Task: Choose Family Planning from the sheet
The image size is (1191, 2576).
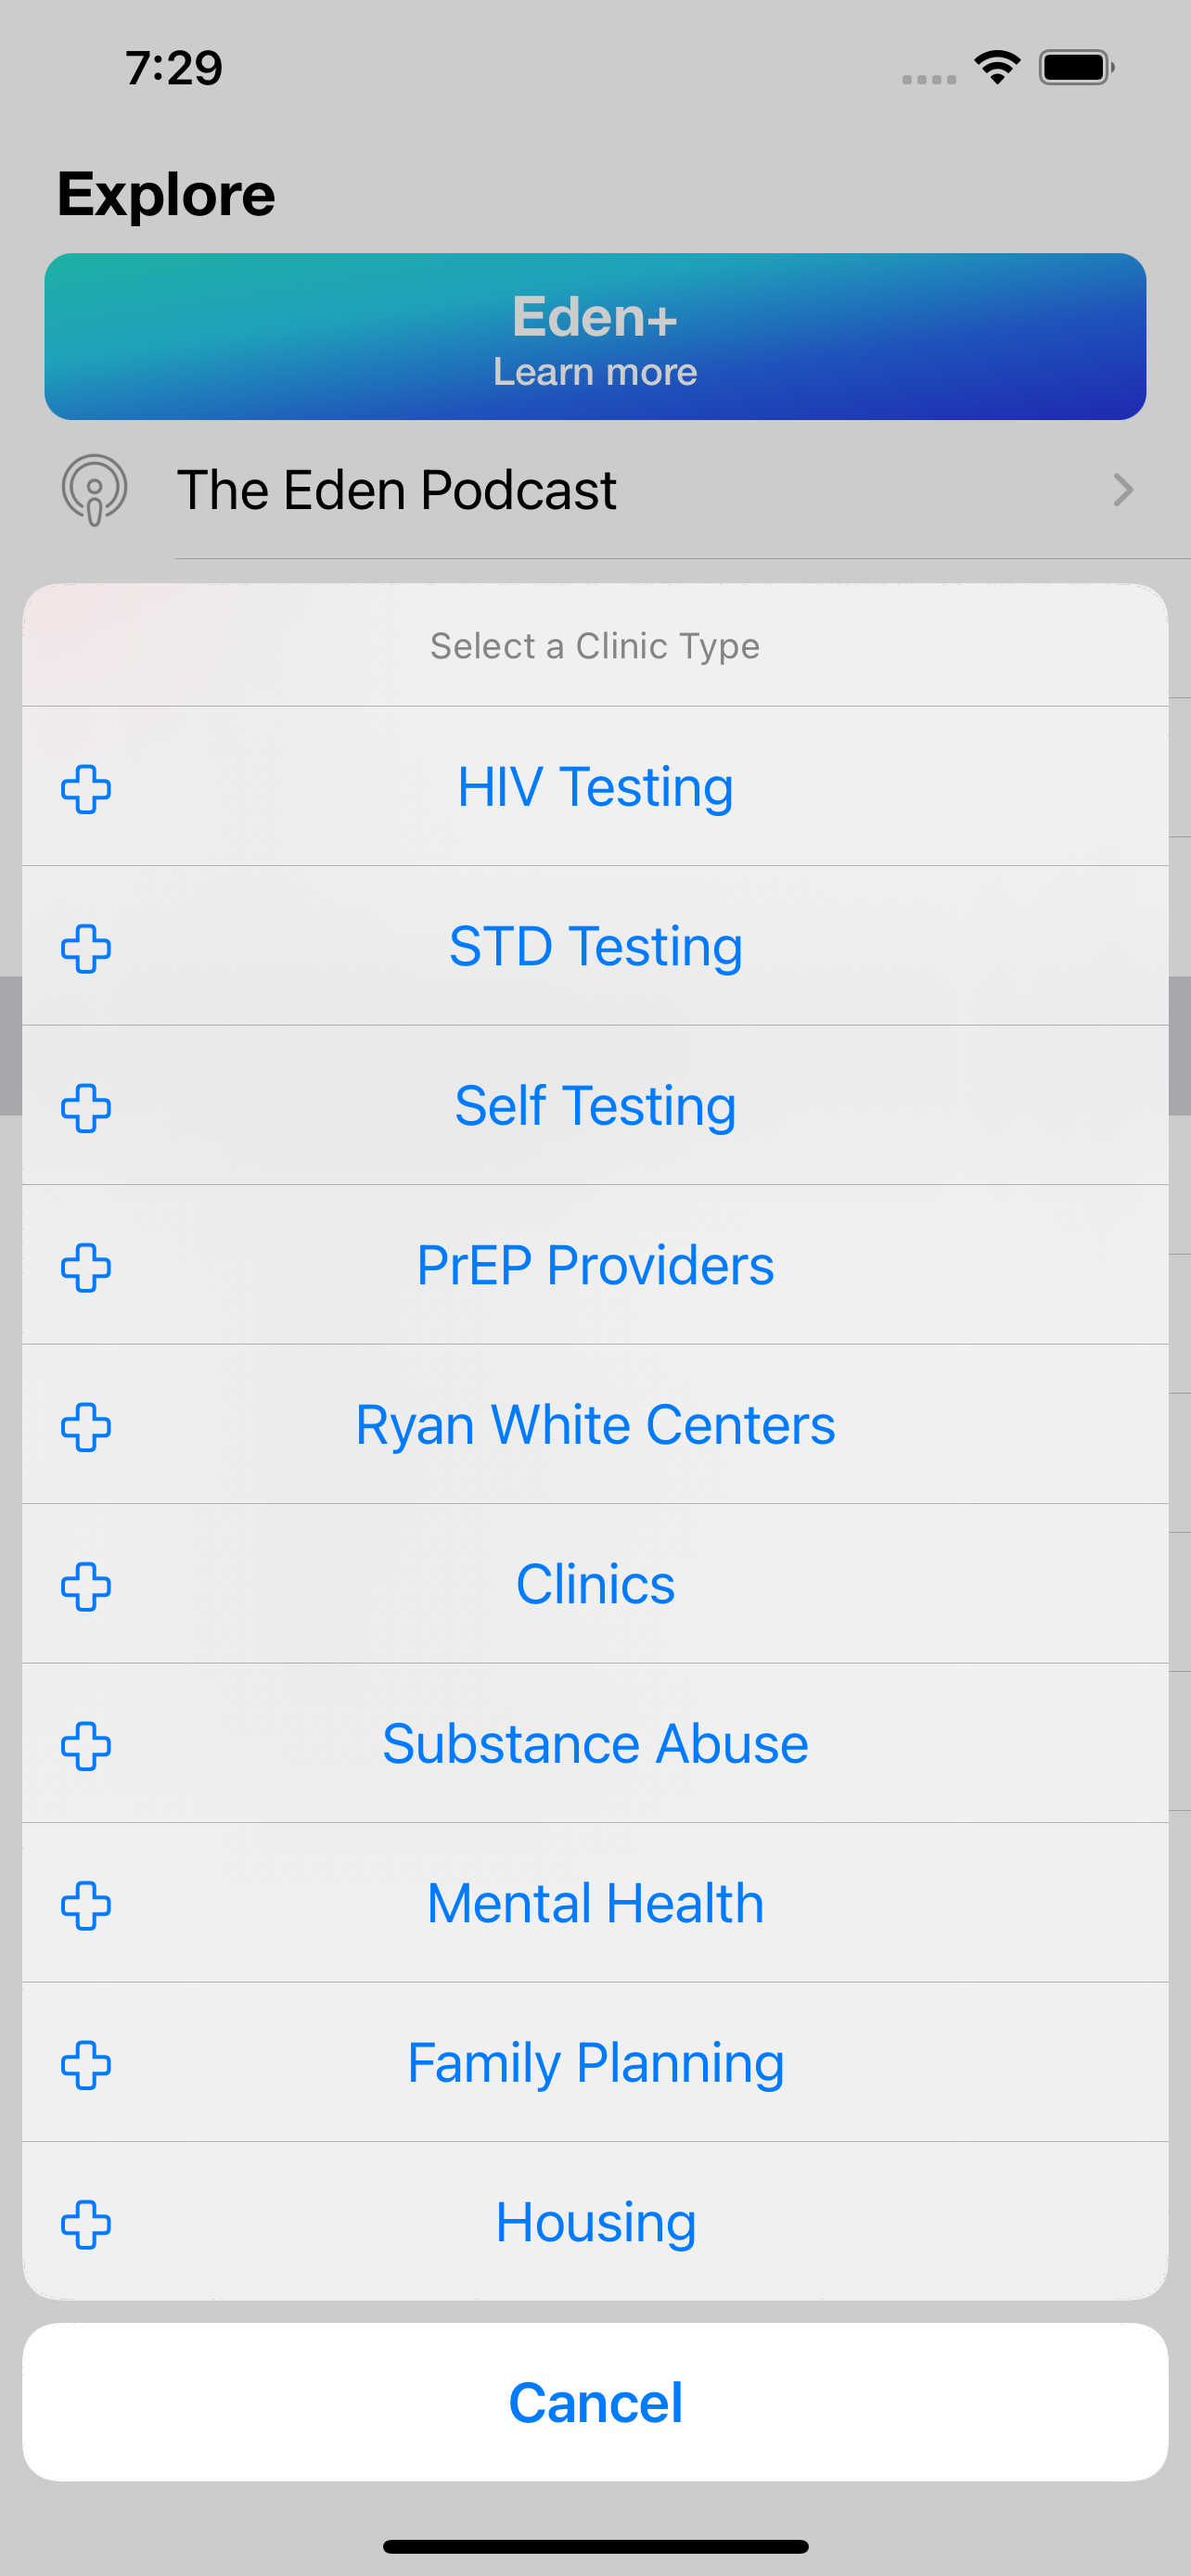Action: click(595, 2063)
